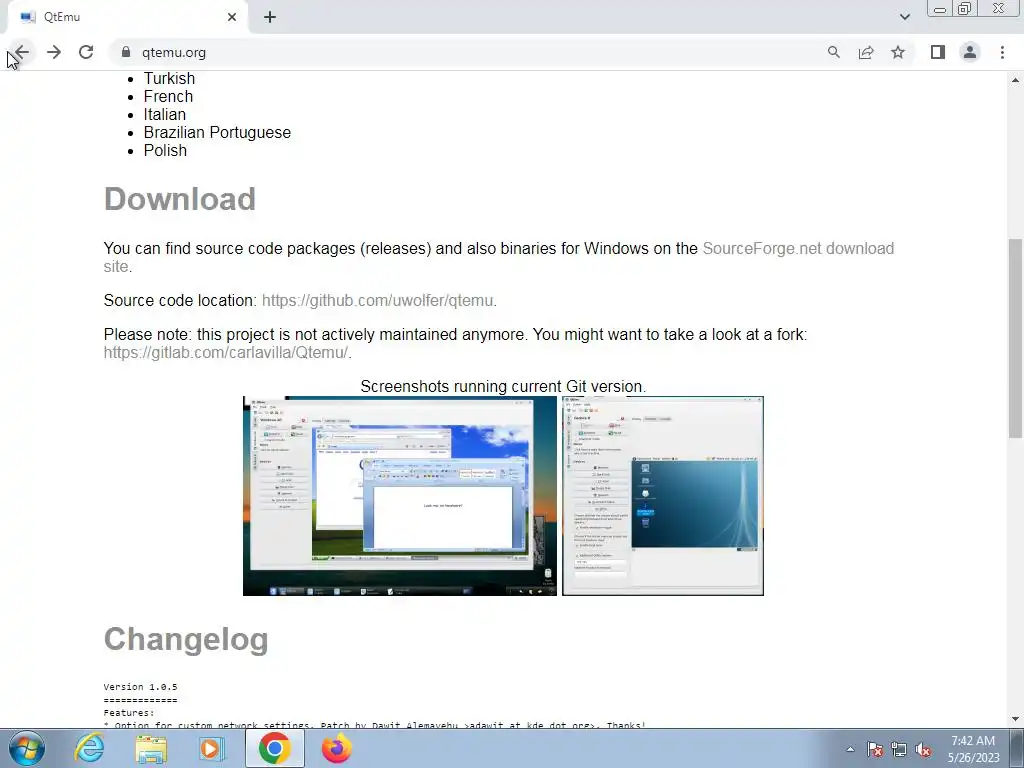Open the network status tray icon
Image resolution: width=1024 pixels, height=768 pixels.
[x=899, y=749]
